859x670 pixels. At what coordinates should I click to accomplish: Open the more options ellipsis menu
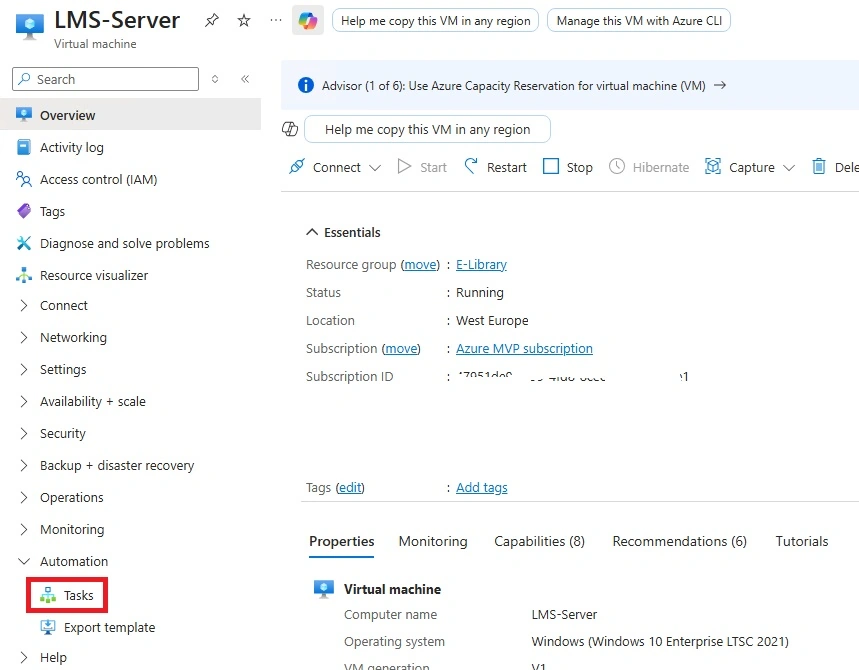coord(276,20)
